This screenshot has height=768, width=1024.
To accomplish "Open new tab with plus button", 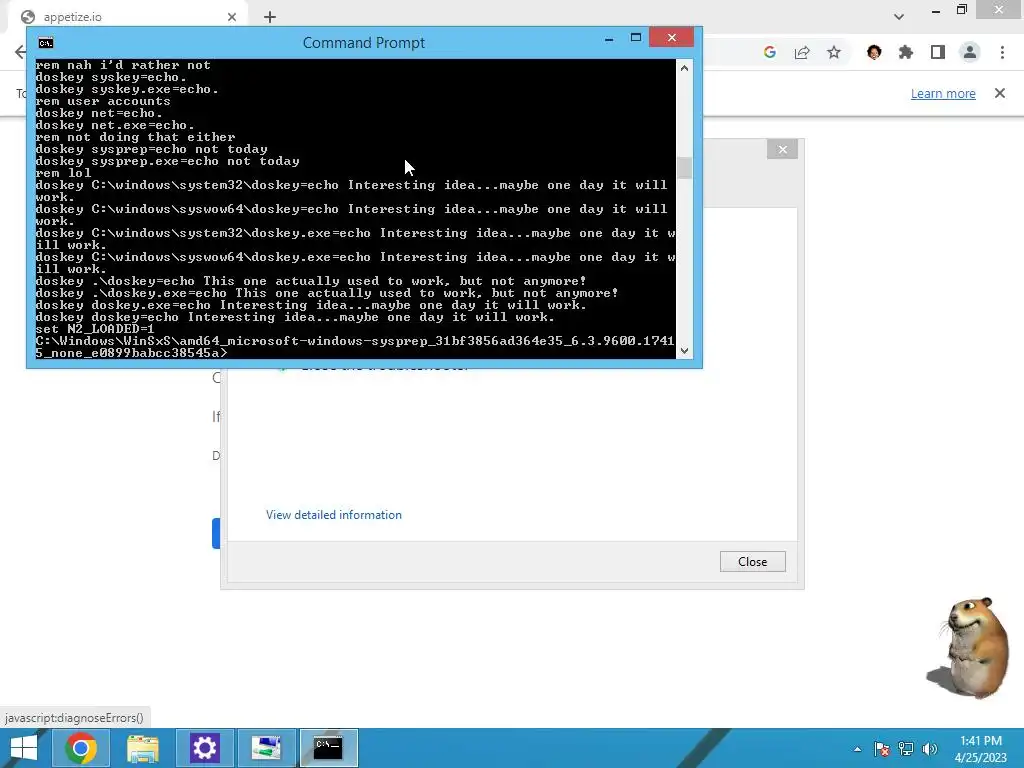I will pos(270,17).
